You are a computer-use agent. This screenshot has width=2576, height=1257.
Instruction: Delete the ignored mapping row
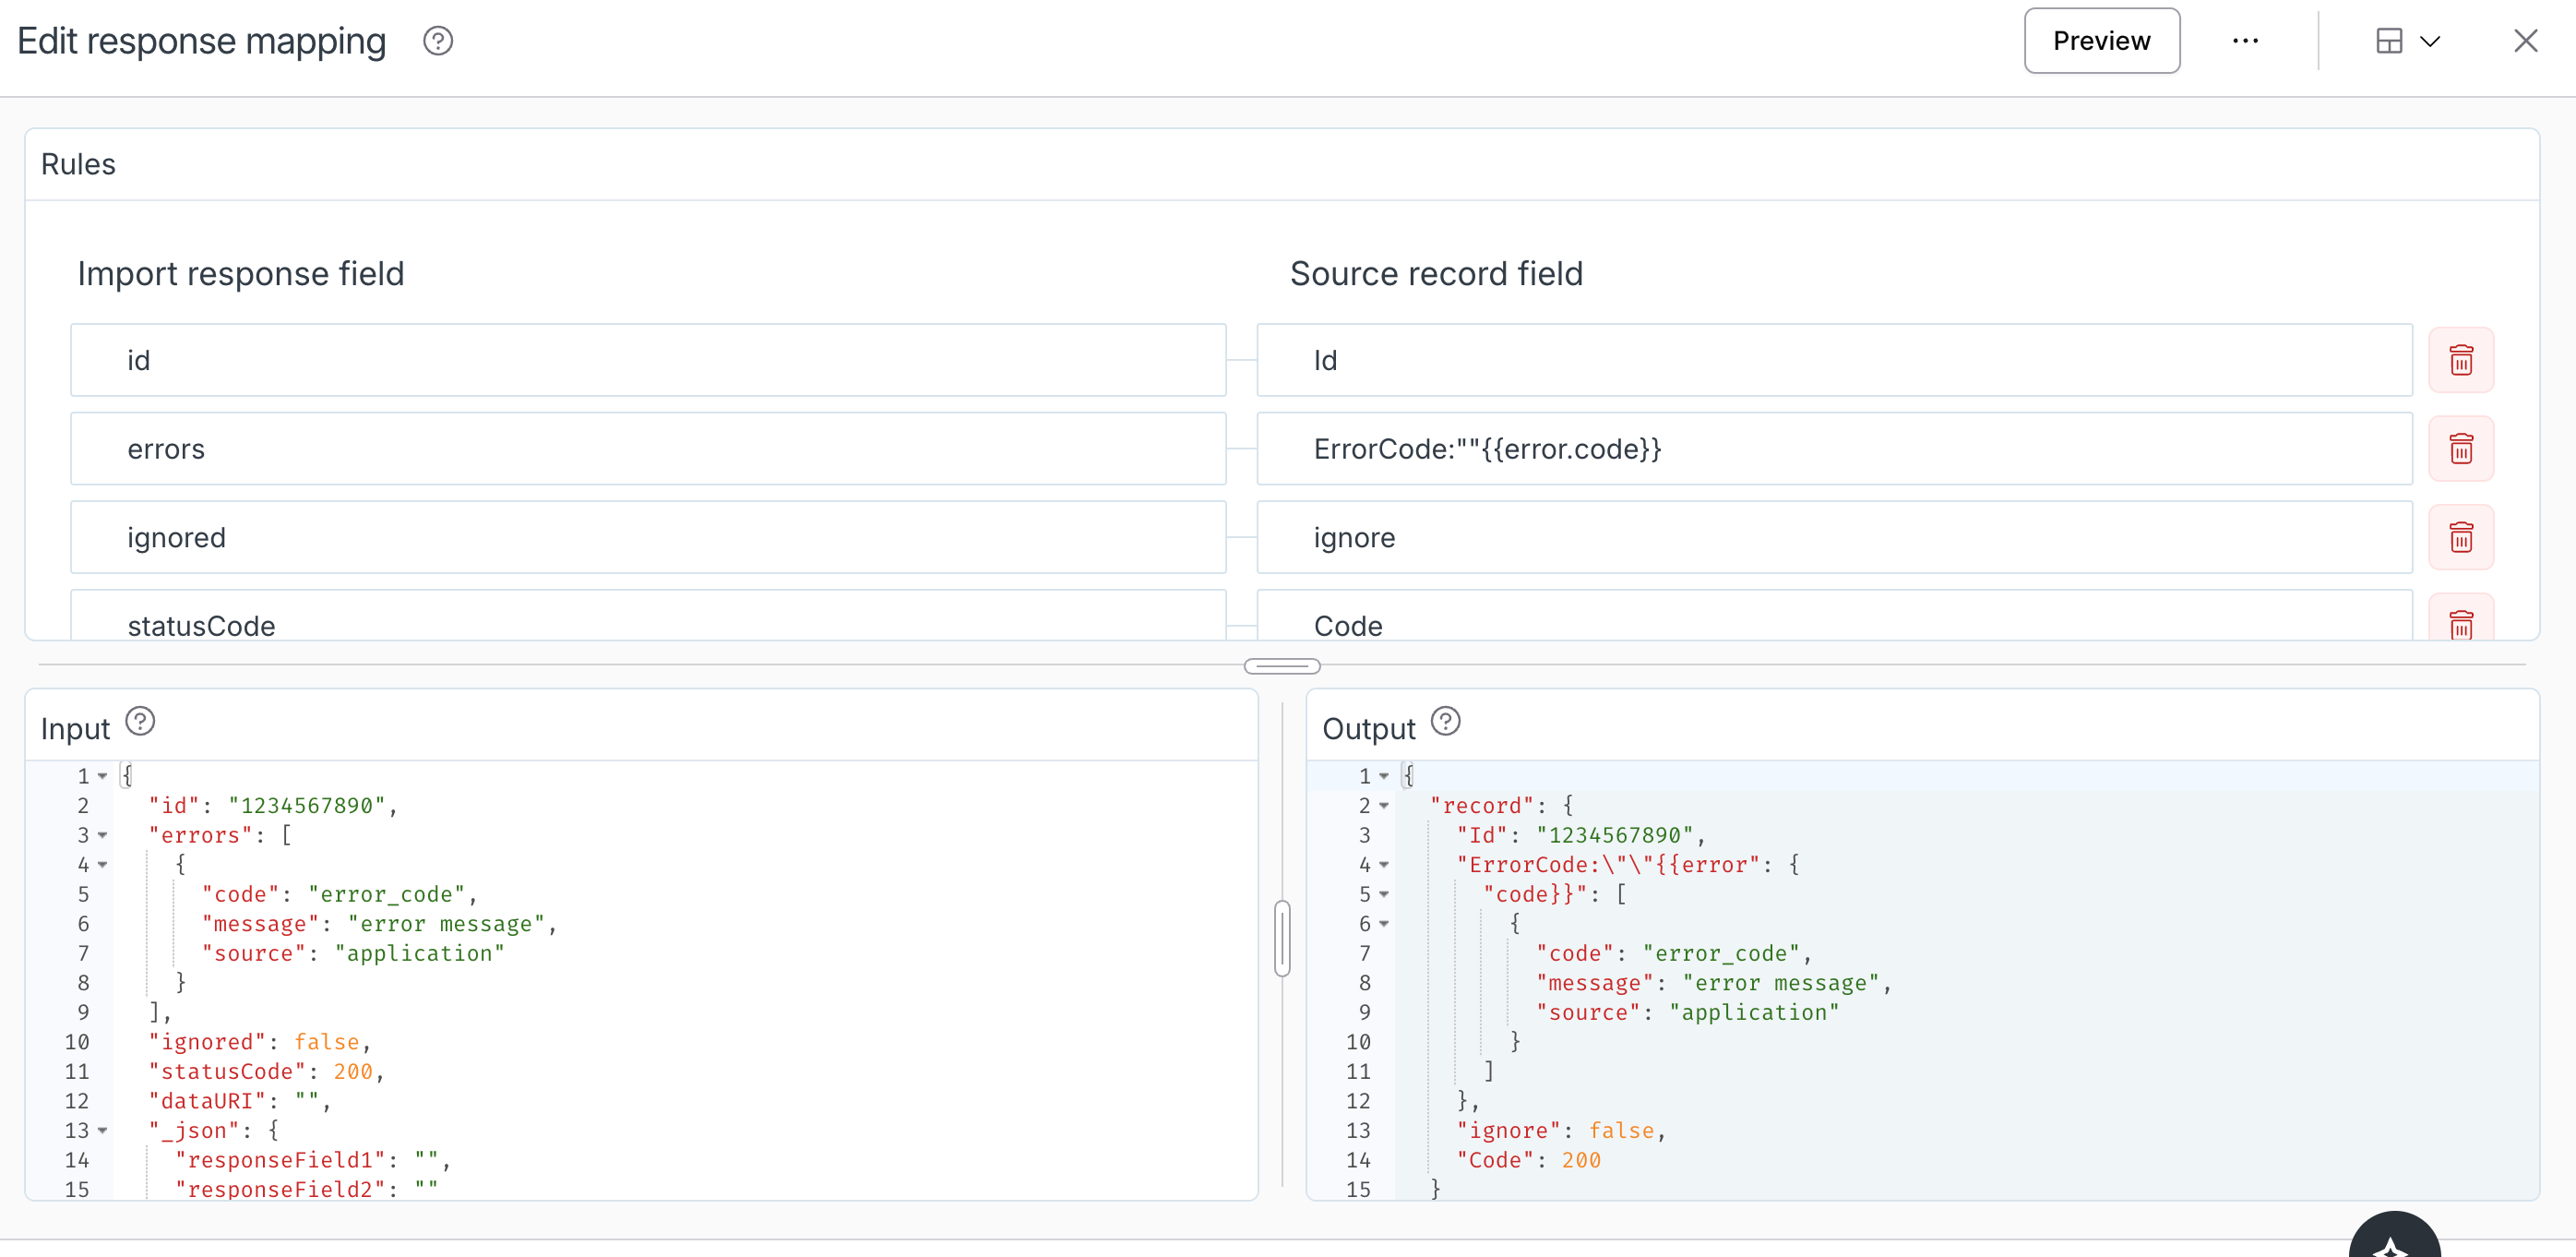(2461, 537)
